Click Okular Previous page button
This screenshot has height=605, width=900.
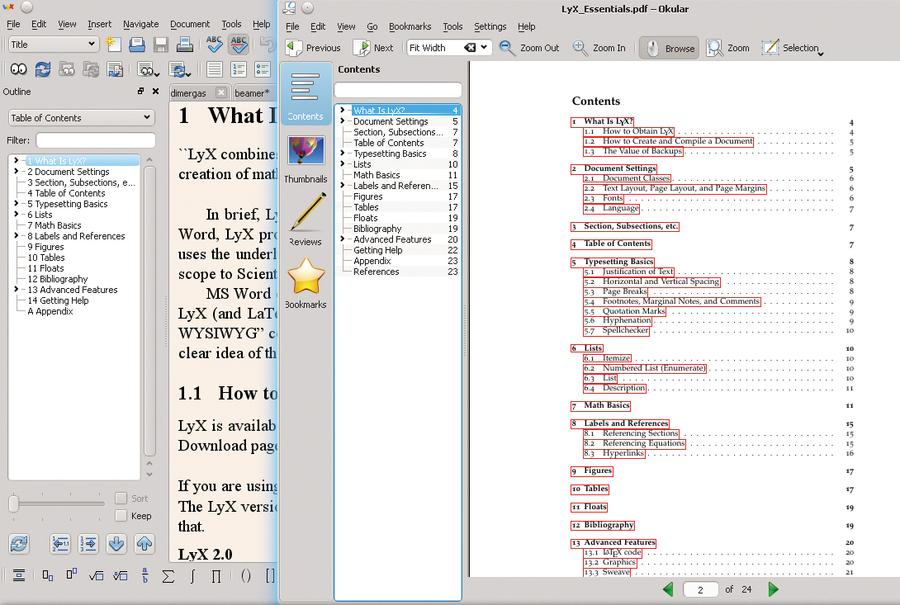pyautogui.click(x=313, y=48)
